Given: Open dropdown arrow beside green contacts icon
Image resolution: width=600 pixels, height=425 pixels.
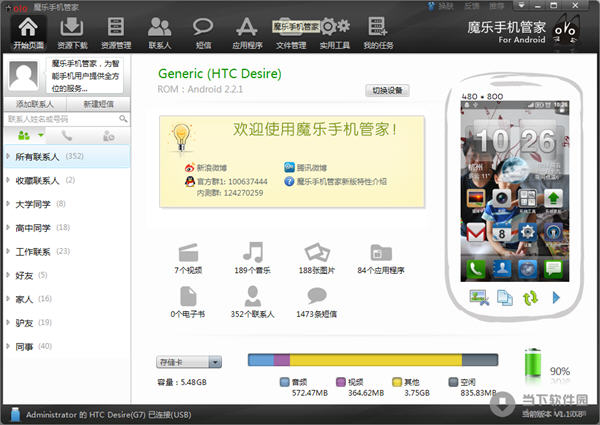Looking at the screenshot, I should pos(41,135).
